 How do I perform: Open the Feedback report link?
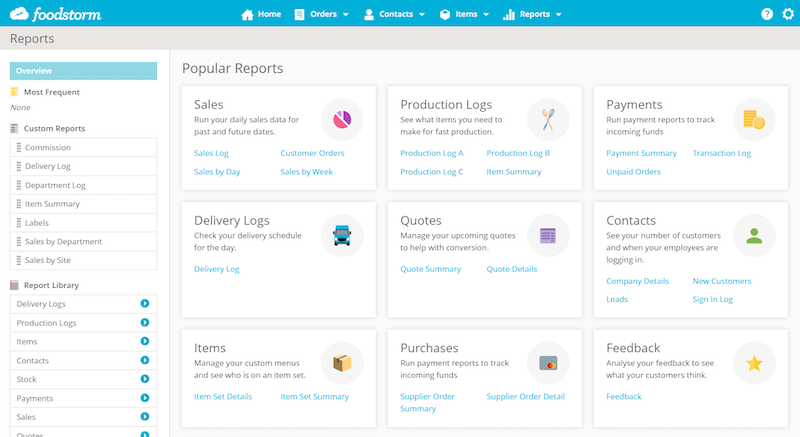[x=623, y=396]
